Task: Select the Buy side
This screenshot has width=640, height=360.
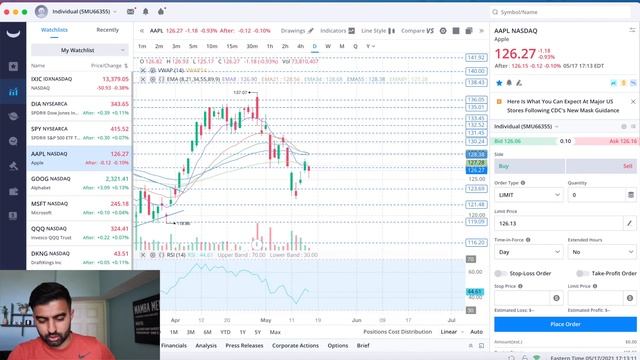Action: tap(529, 166)
